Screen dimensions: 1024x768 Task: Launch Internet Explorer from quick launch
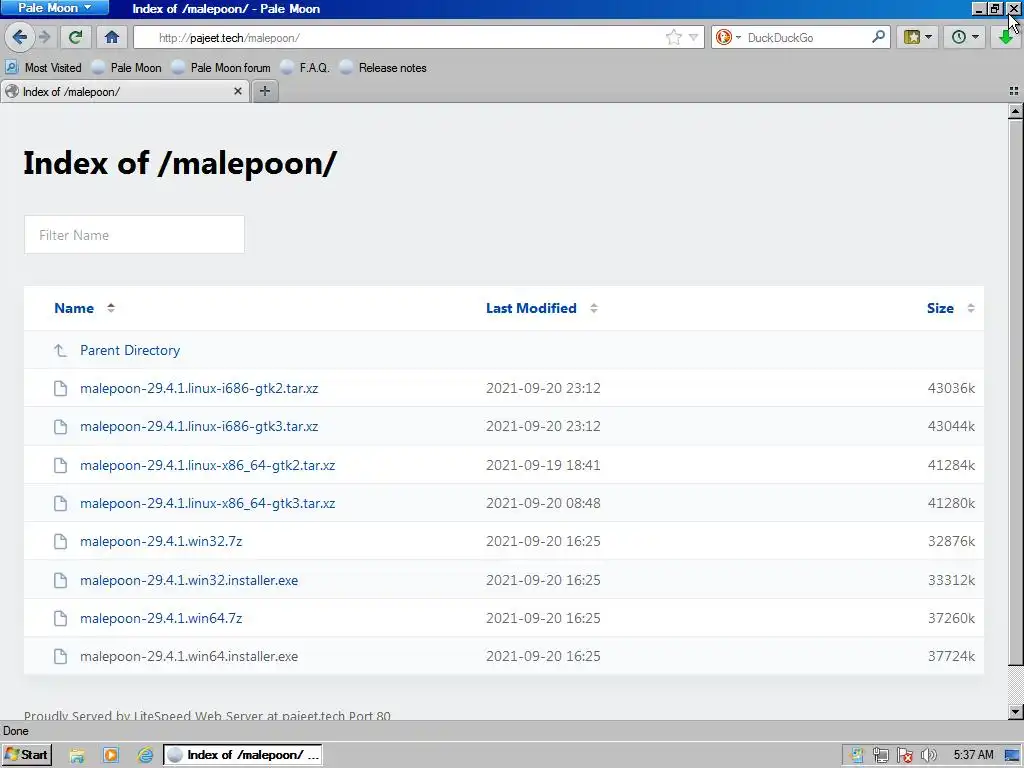pos(145,756)
